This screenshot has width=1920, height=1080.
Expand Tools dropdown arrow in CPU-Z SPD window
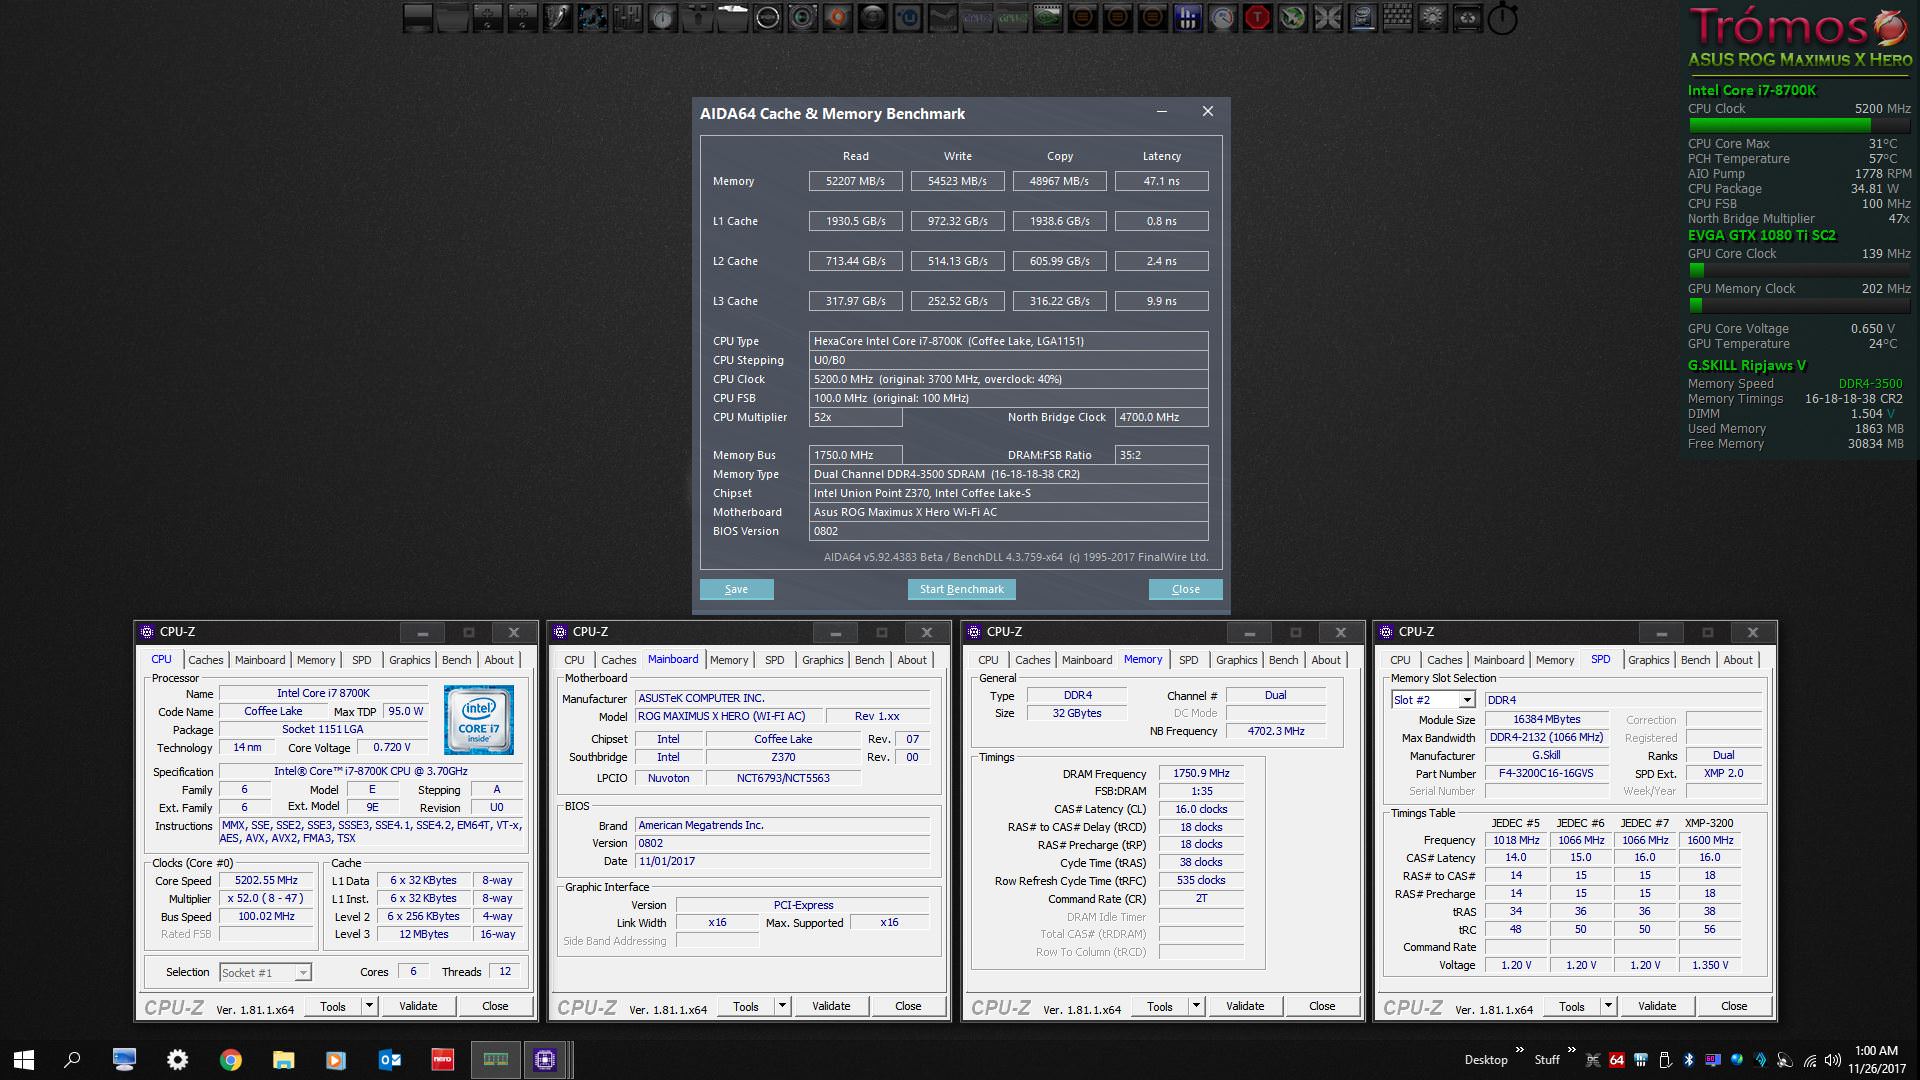click(1608, 1006)
